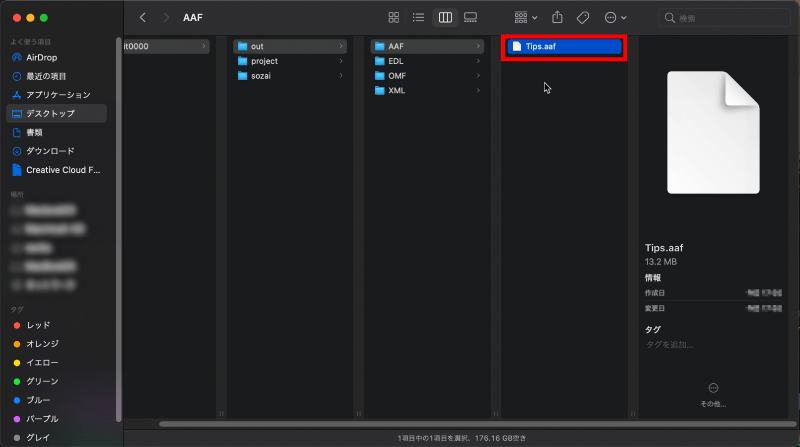Switch to icon view in toolbar
800x447 pixels.
pos(394,18)
